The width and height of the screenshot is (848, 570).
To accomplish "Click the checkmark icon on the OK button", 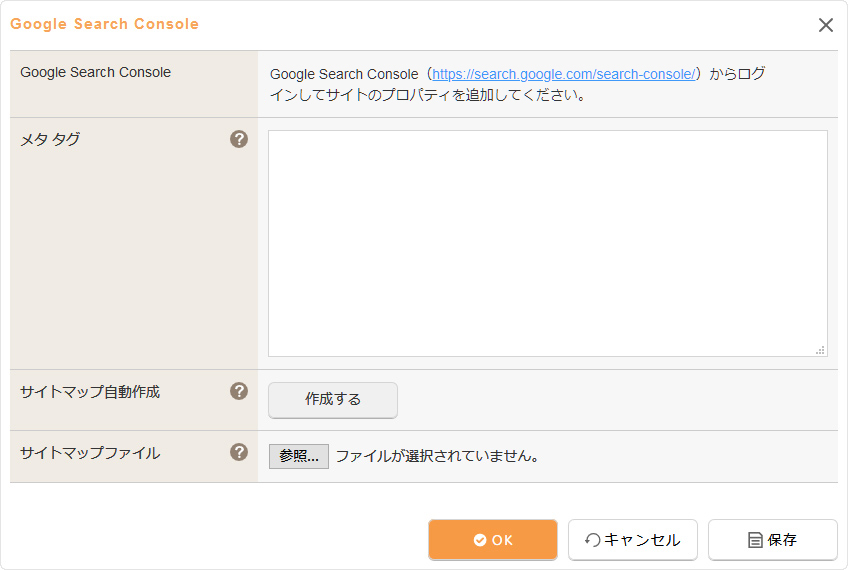I will pos(480,540).
